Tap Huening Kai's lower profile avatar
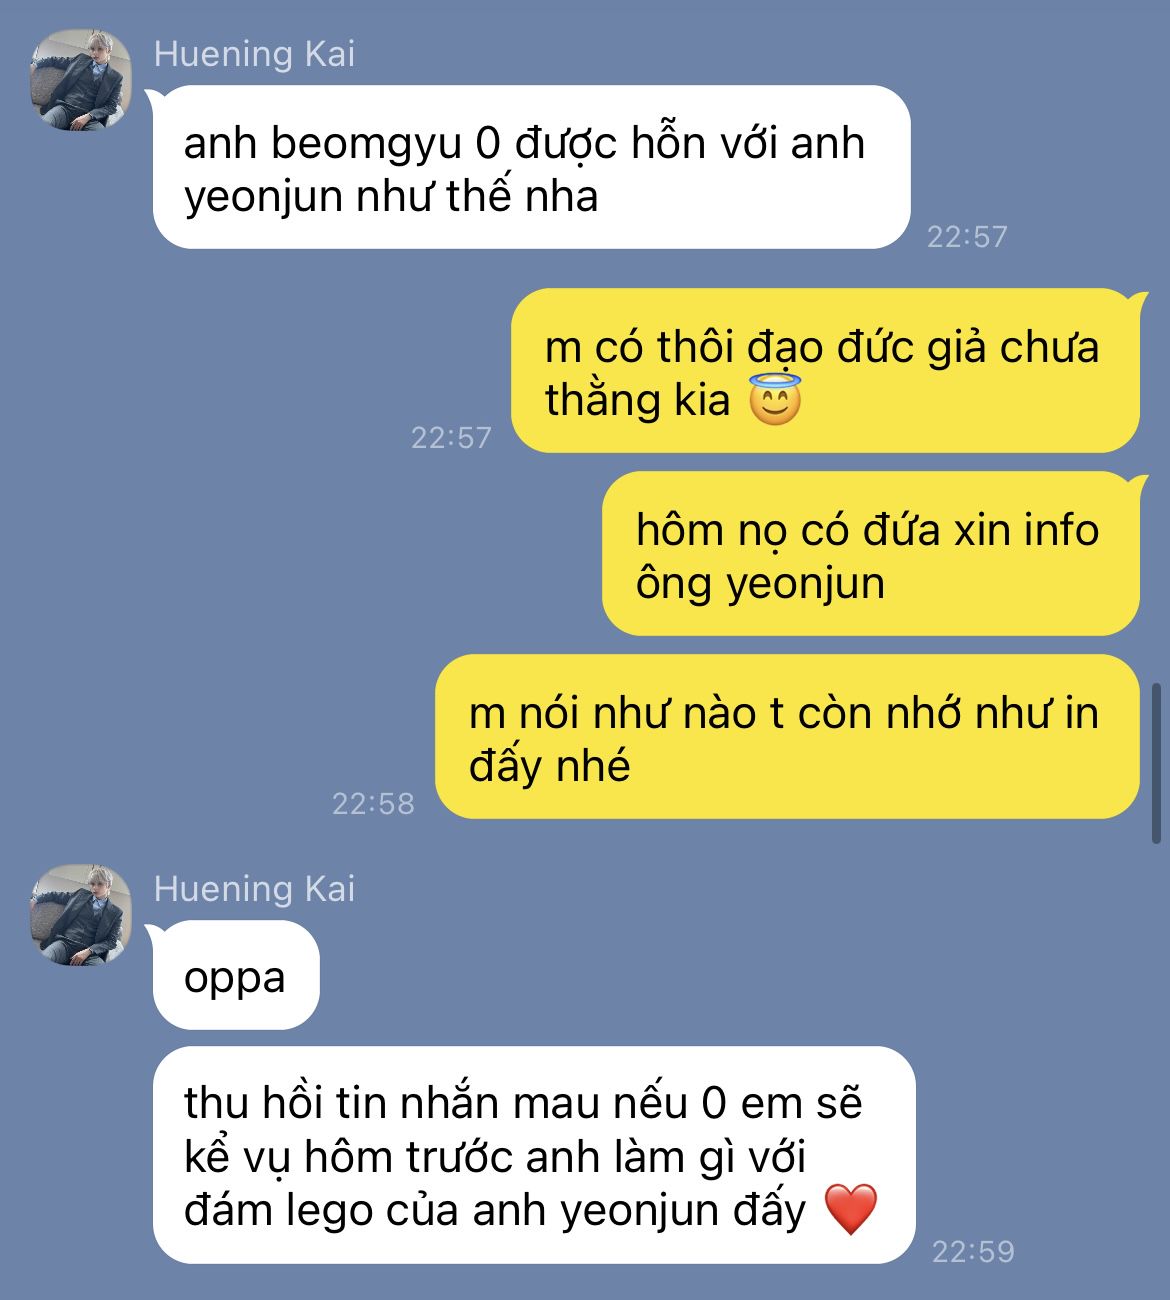This screenshot has width=1170, height=1300. (82, 914)
